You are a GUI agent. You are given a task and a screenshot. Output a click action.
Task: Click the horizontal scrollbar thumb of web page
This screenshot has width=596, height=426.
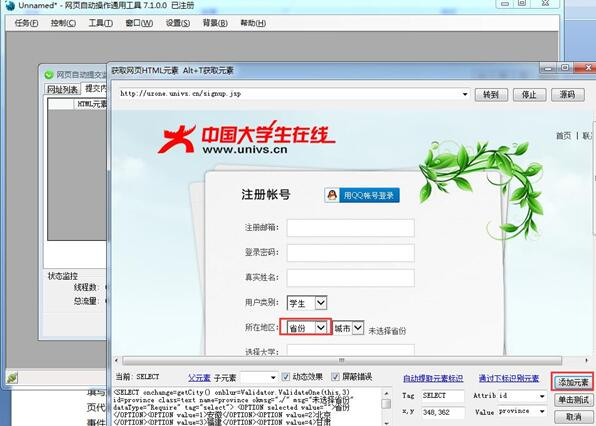(x=342, y=360)
